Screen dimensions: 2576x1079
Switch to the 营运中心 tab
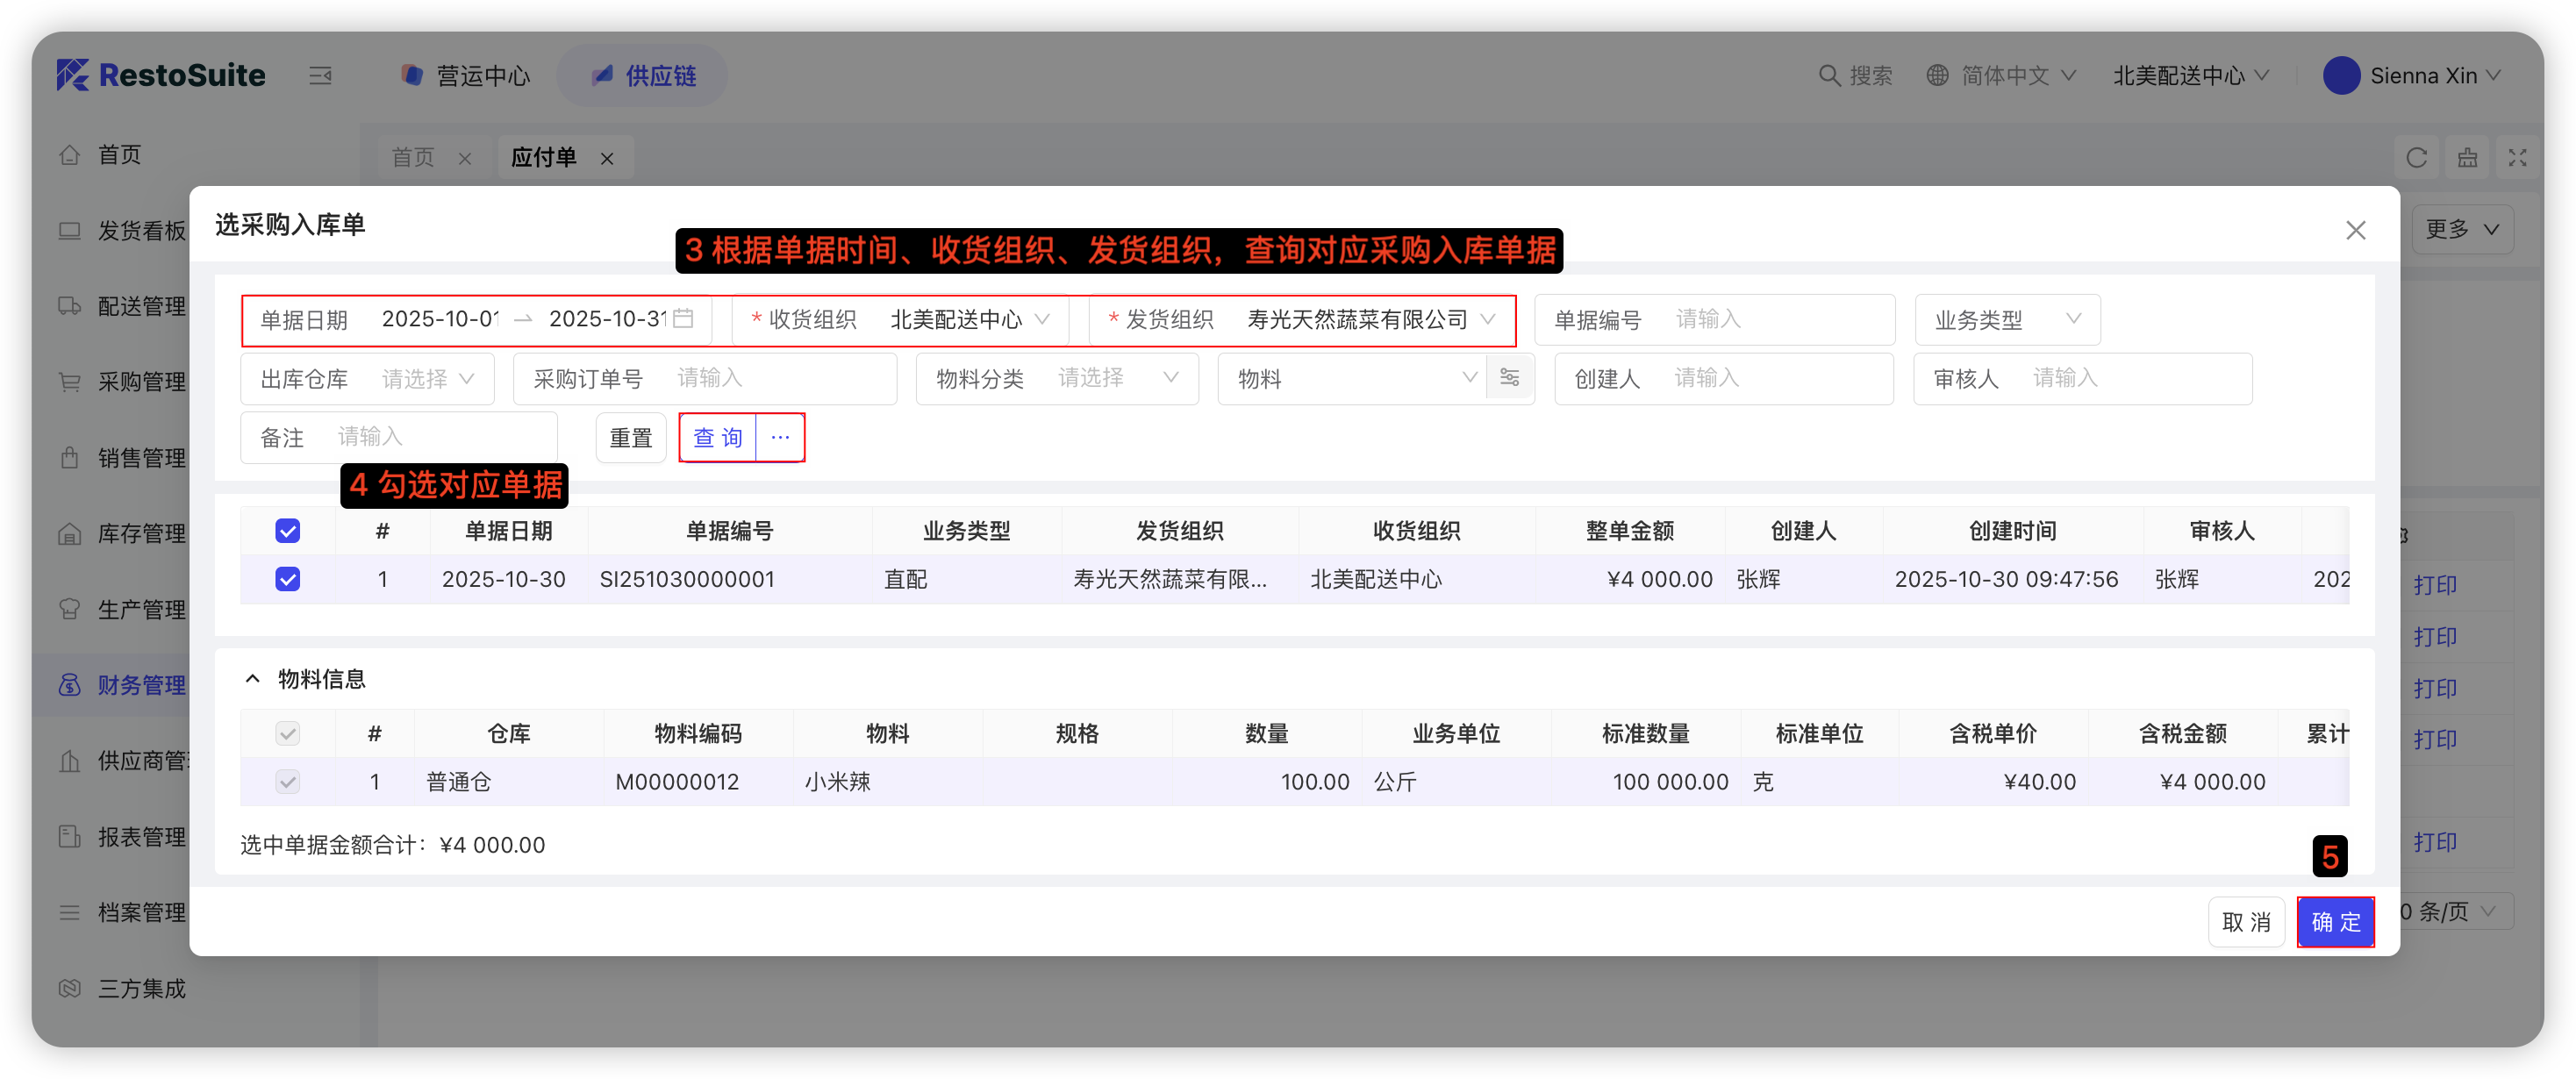pos(466,76)
